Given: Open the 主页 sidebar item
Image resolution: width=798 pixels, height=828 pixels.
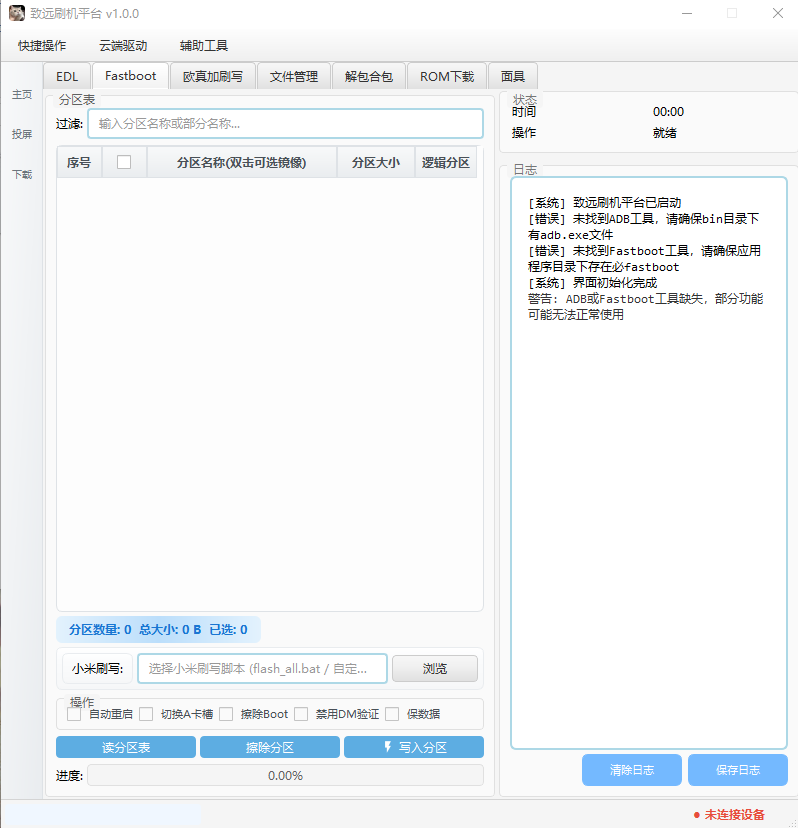Looking at the screenshot, I should pos(22,95).
